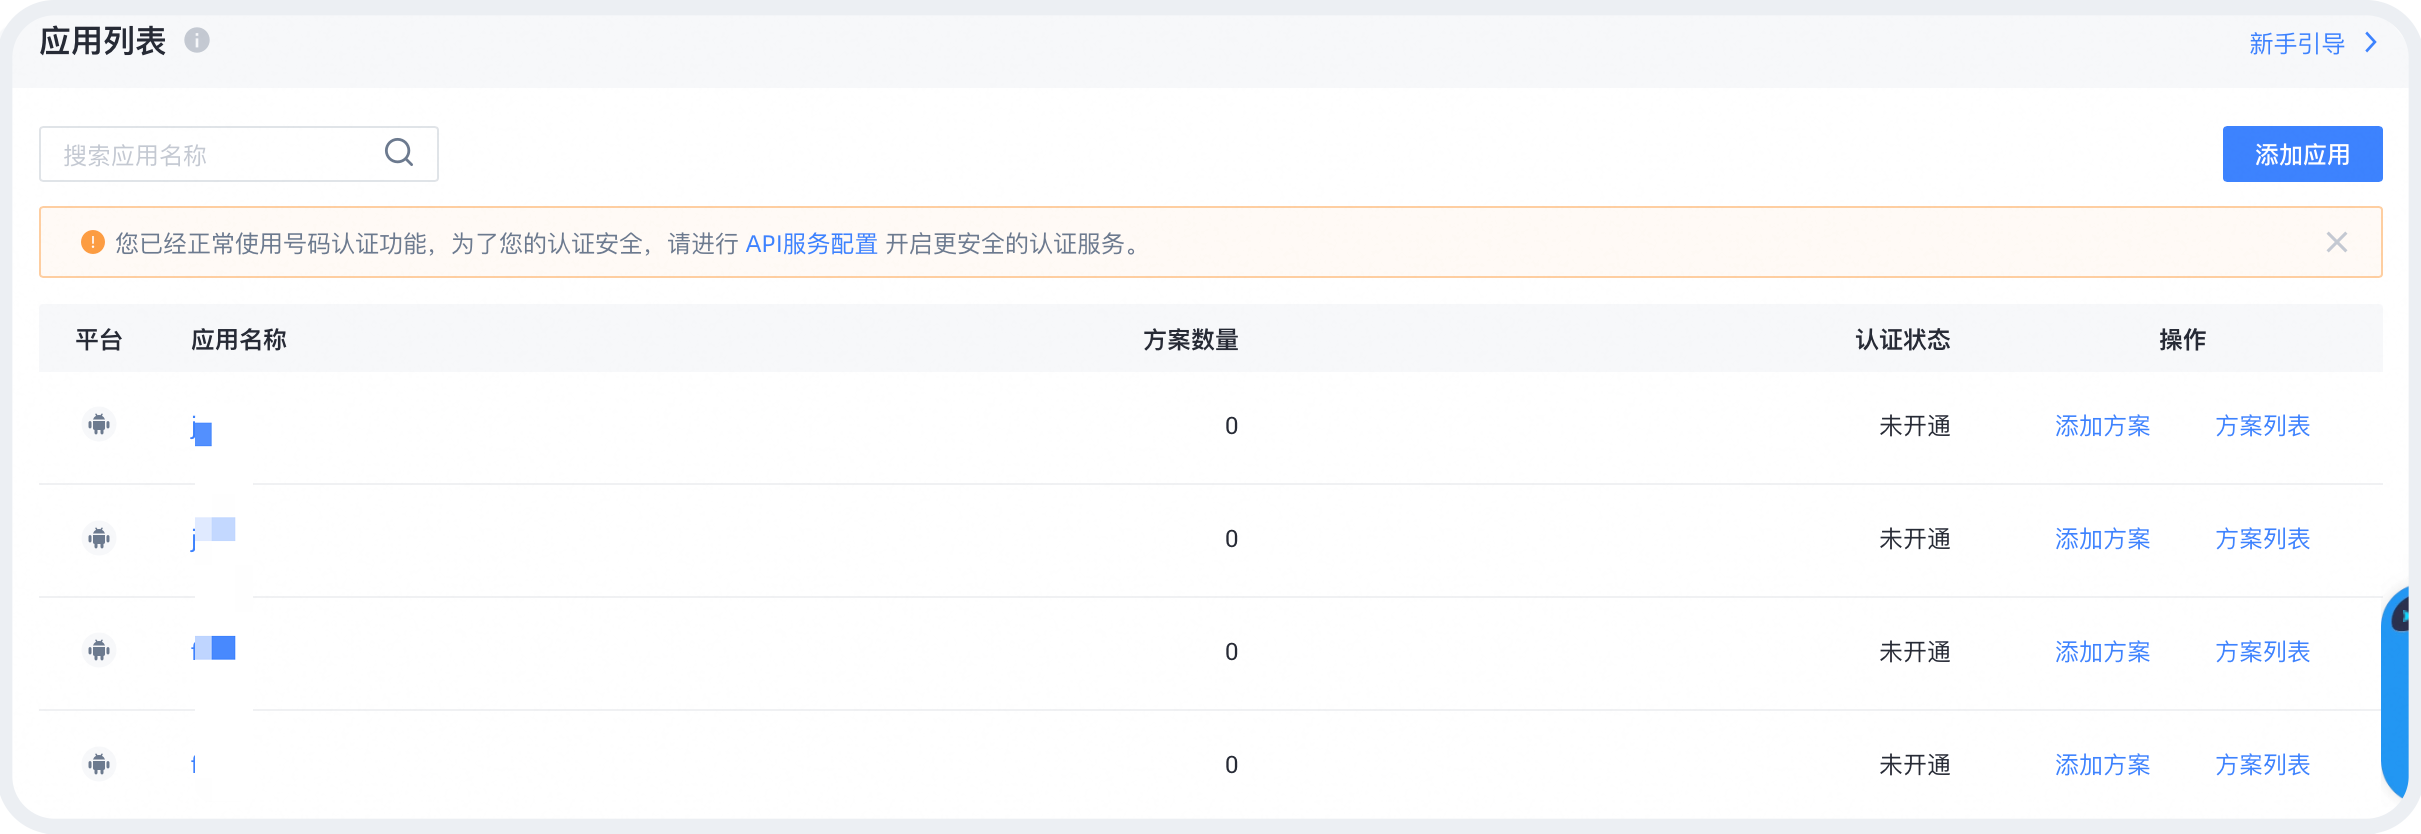This screenshot has width=2421, height=834.
Task: Open 方案列表 for the third row
Action: pos(2262,652)
